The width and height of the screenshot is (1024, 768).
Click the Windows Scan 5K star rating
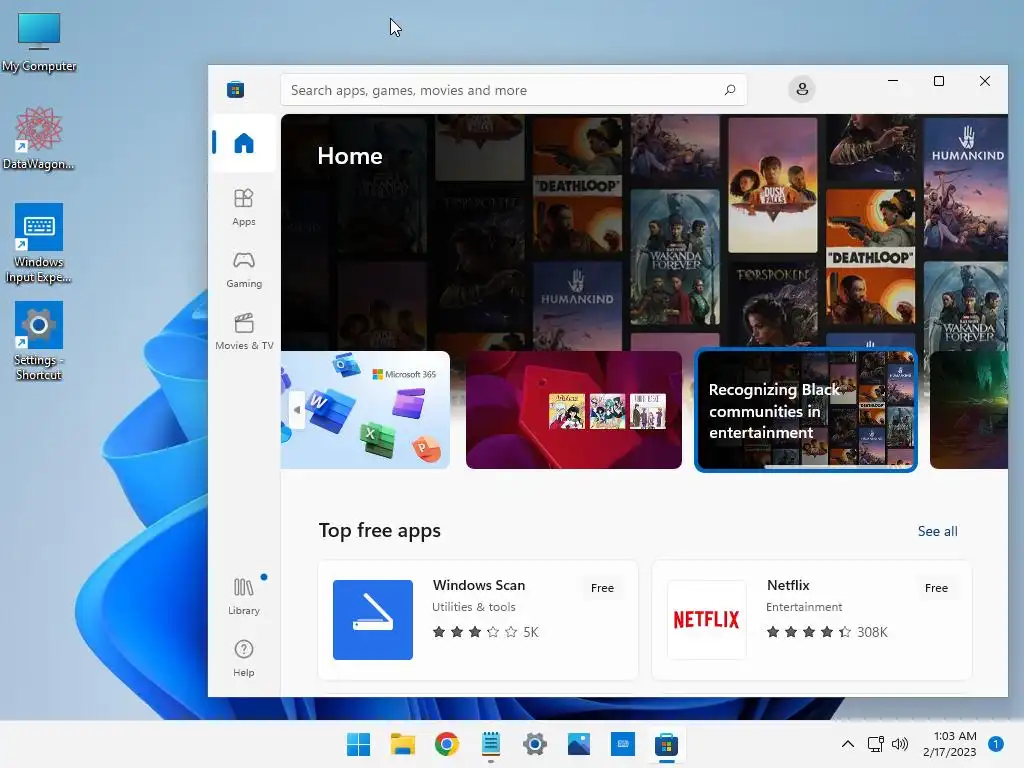(x=485, y=632)
